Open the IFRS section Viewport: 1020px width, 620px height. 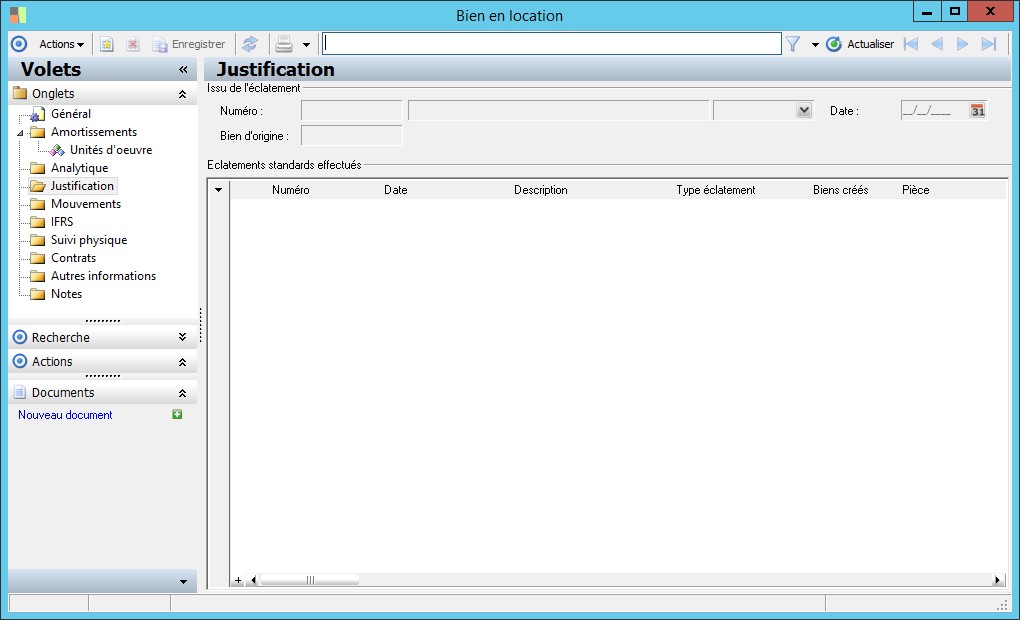62,222
